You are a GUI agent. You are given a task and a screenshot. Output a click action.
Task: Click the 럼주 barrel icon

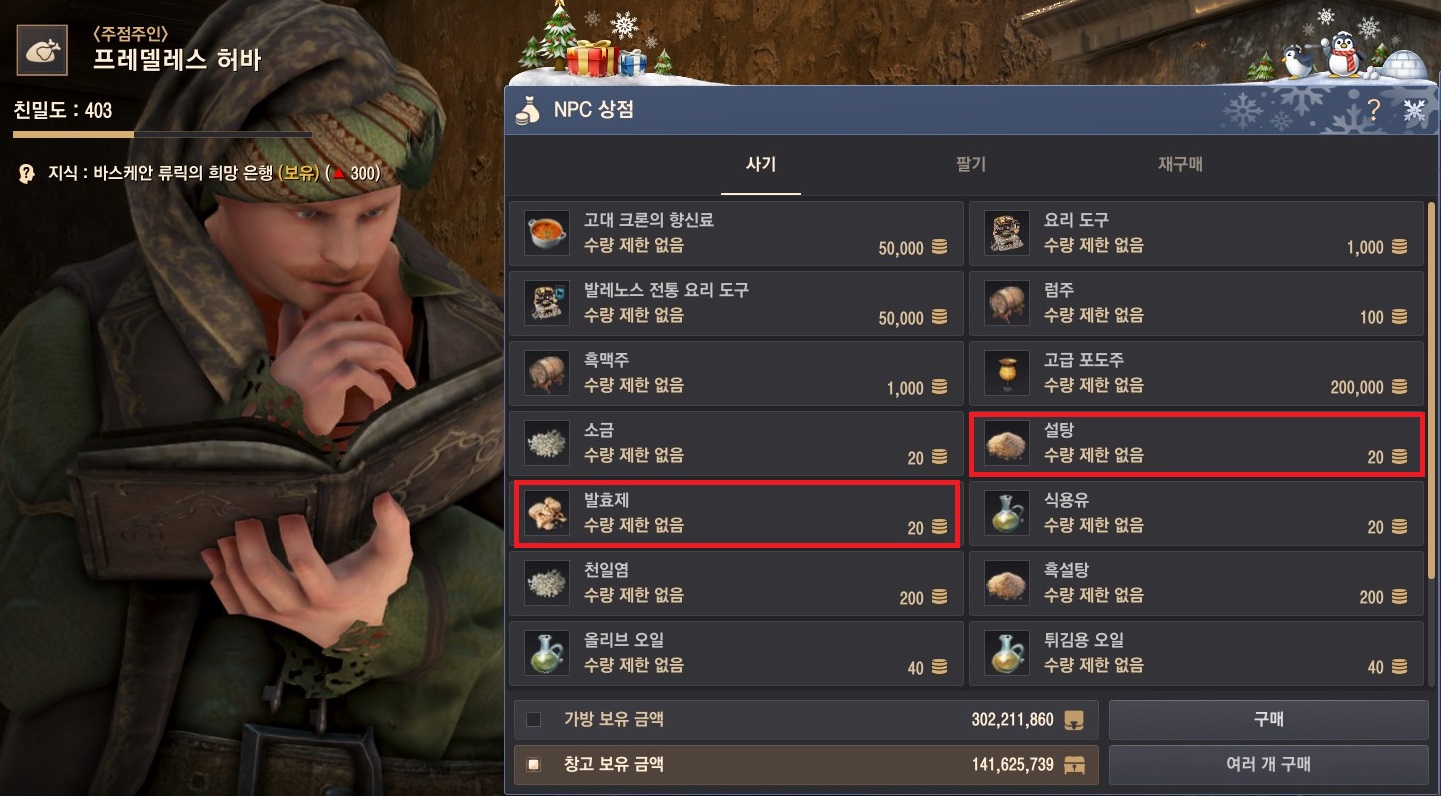point(1007,303)
